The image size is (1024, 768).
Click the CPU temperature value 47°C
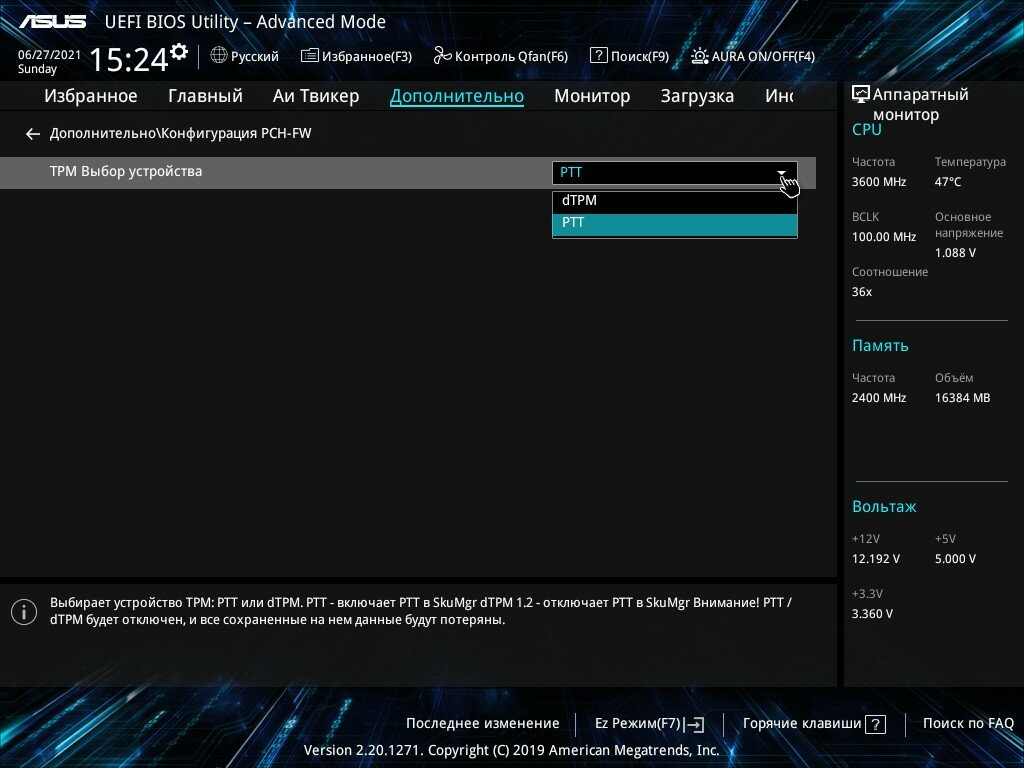(x=948, y=182)
